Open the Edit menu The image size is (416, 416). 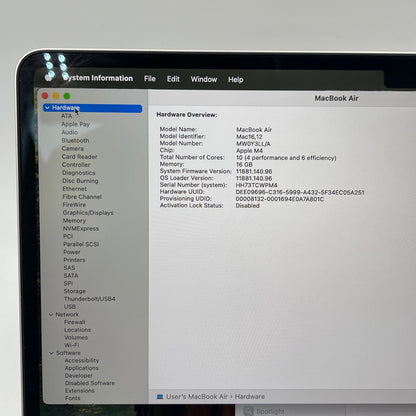(x=173, y=79)
